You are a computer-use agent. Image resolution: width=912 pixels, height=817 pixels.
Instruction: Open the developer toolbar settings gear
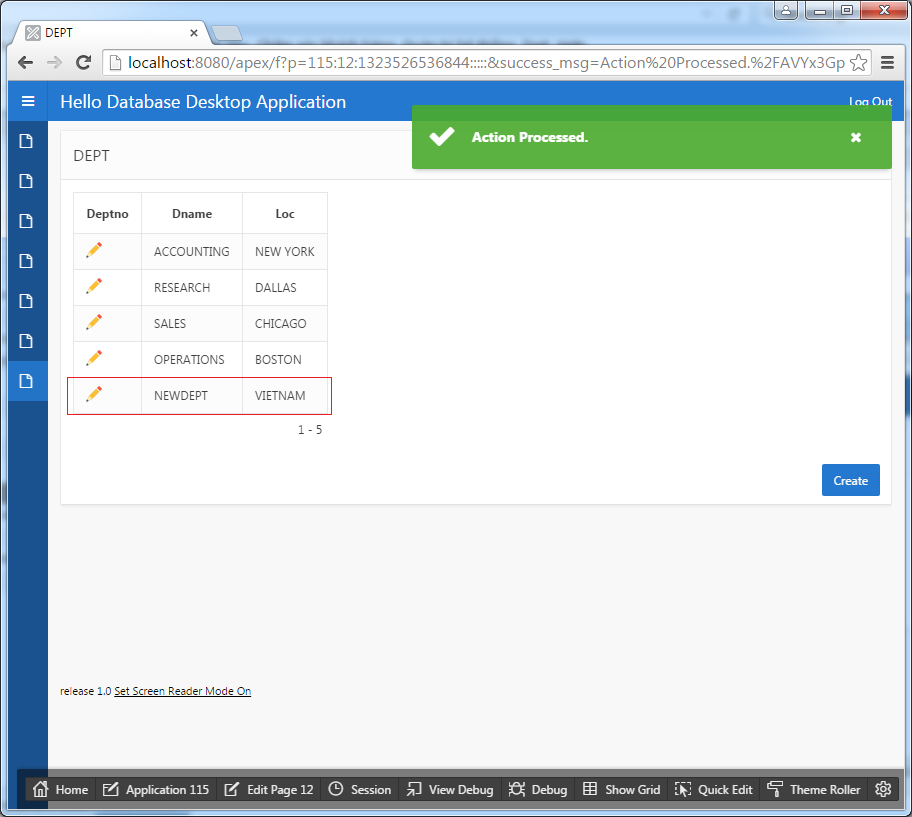tap(883, 789)
